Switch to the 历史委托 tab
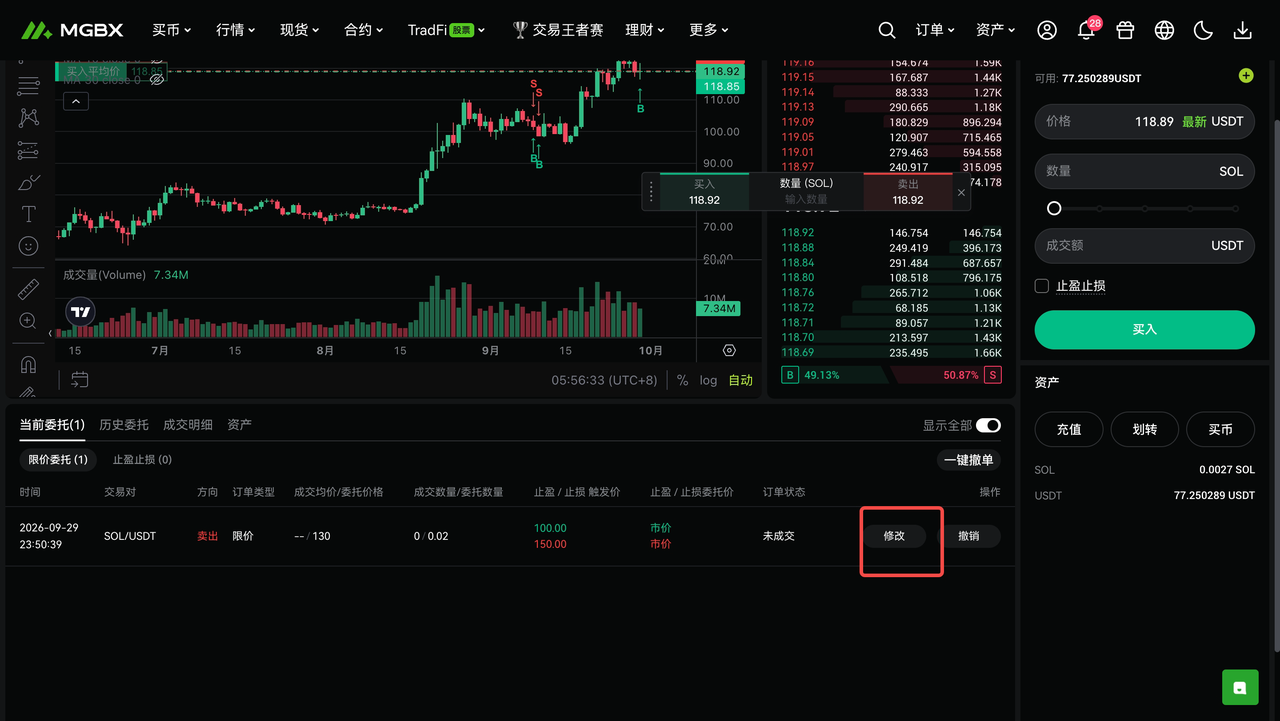 [124, 425]
